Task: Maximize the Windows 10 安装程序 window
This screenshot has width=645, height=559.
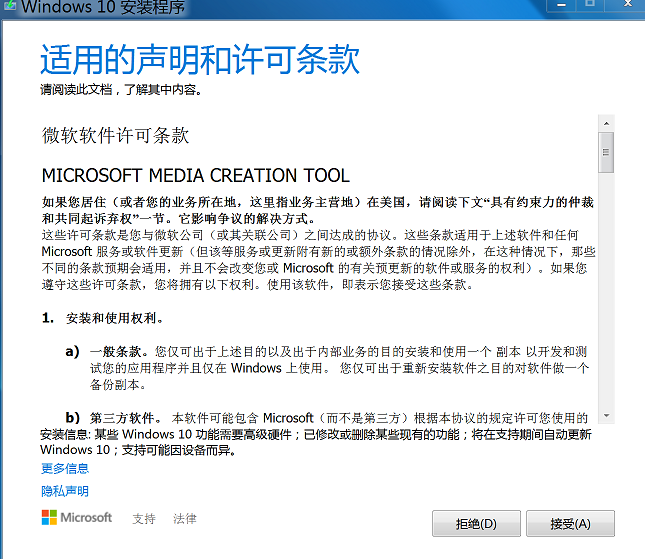Action: pos(590,5)
